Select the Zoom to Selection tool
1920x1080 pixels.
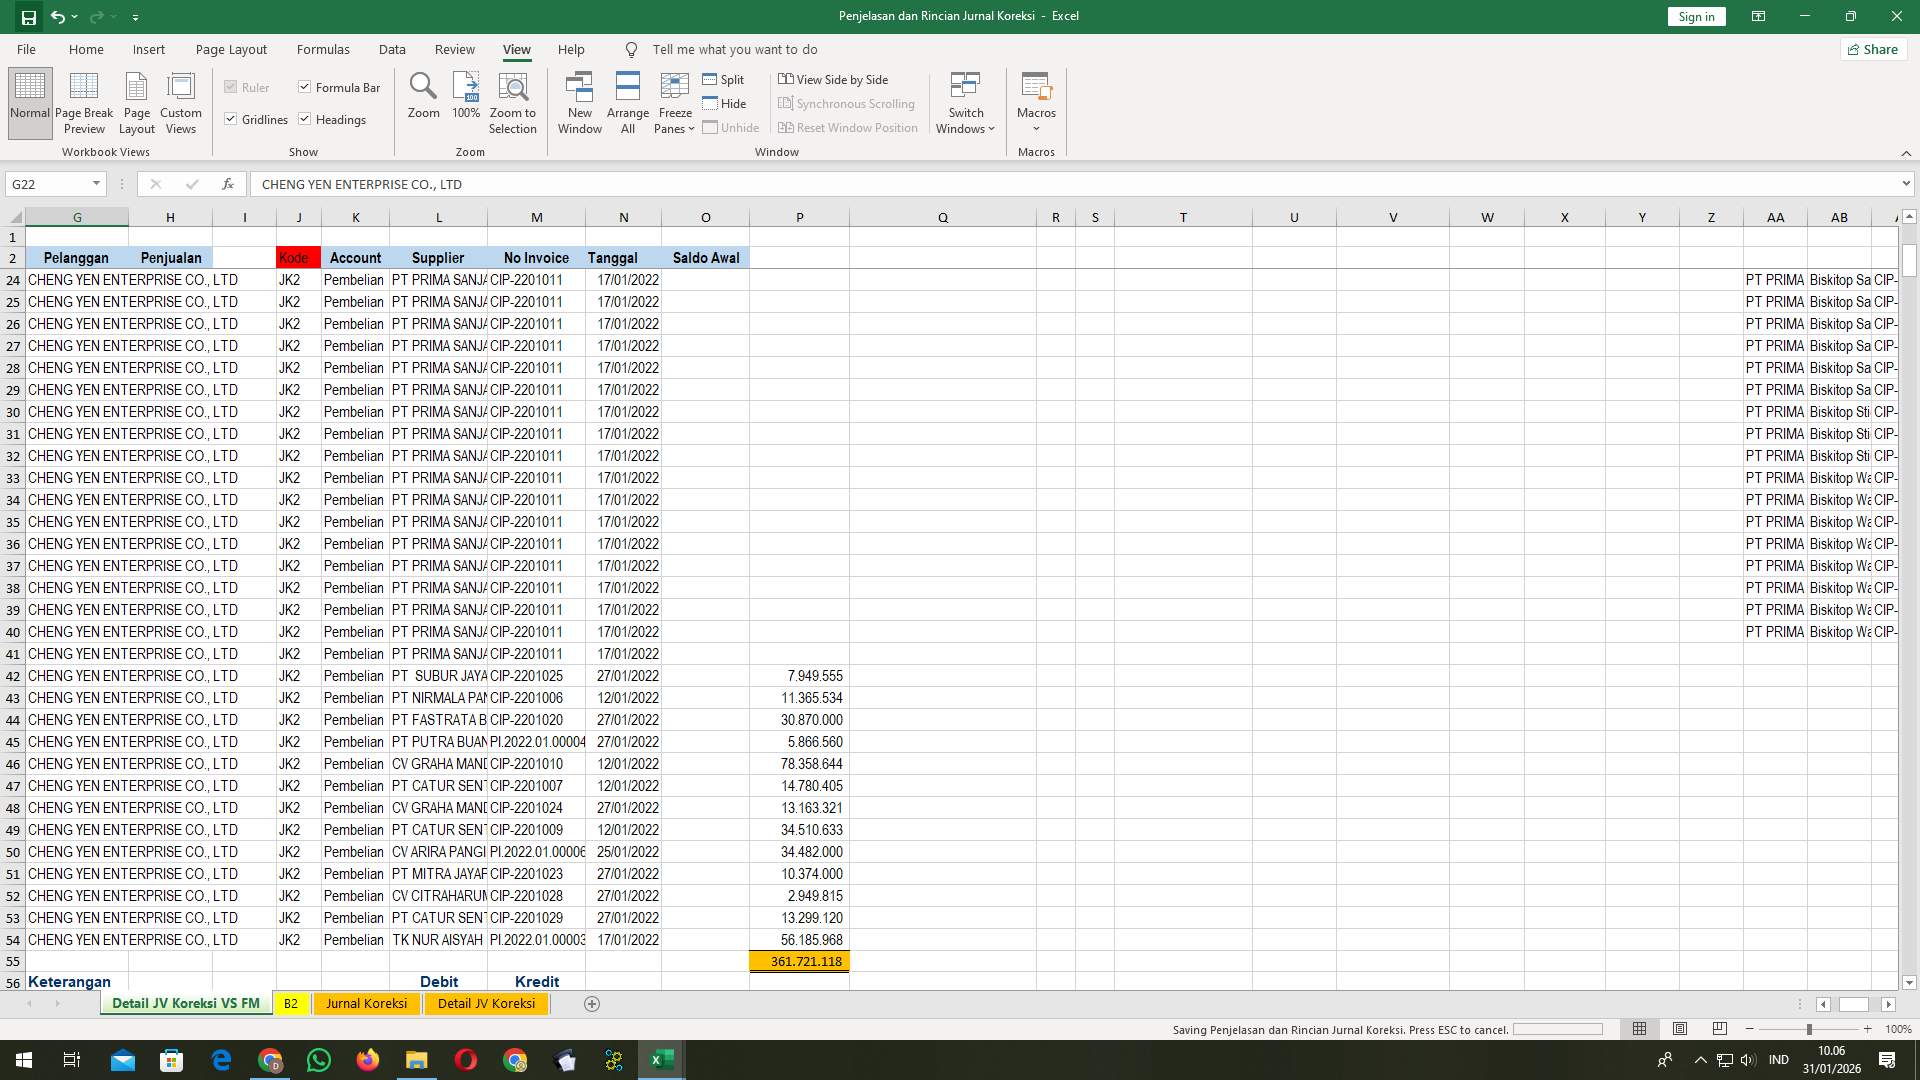coord(513,102)
